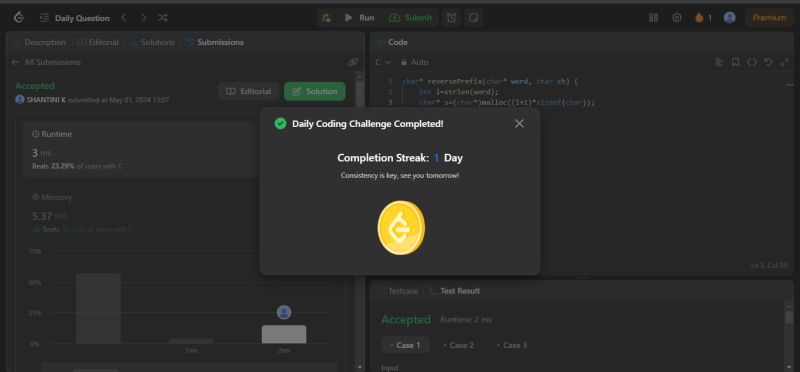
Task: Open the notes icon in top toolbar
Action: tap(473, 18)
